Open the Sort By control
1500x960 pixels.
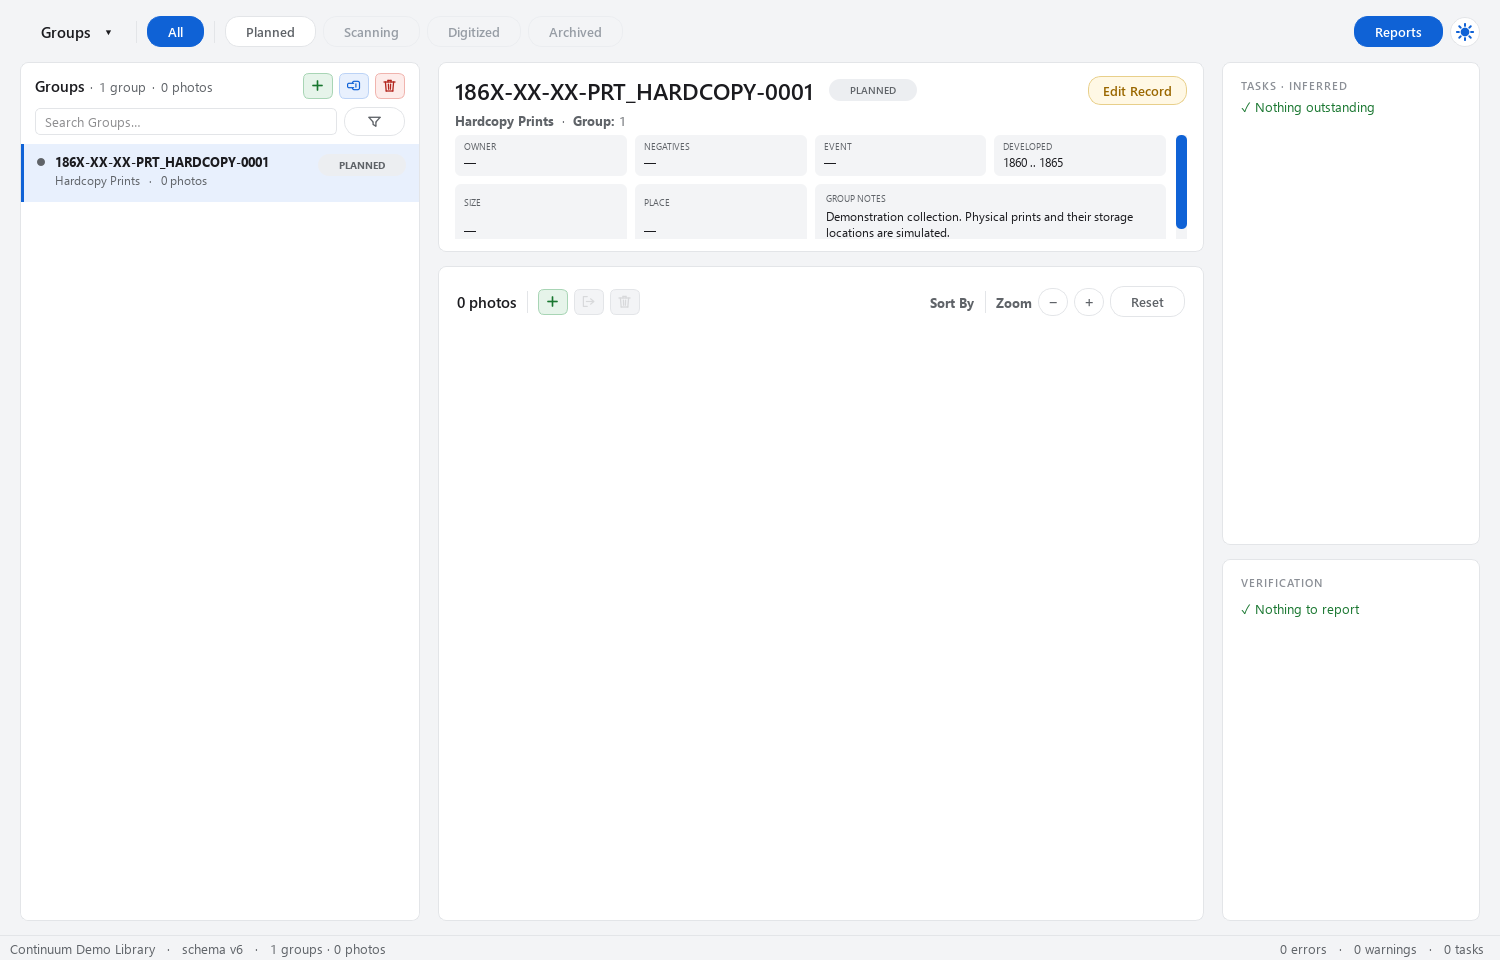pos(952,303)
